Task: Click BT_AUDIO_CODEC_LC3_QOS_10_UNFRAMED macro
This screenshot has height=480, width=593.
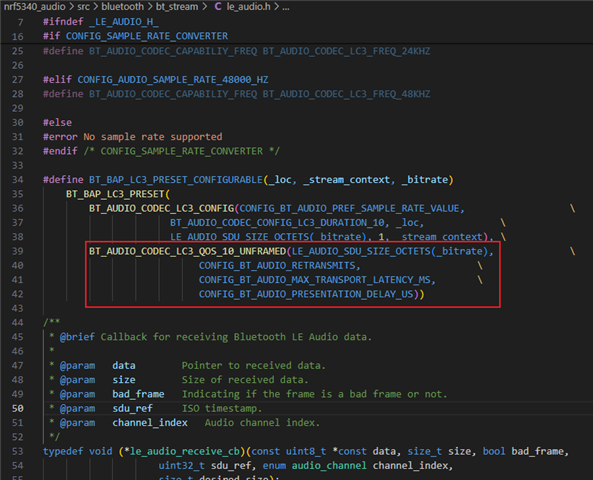Action: (188, 251)
